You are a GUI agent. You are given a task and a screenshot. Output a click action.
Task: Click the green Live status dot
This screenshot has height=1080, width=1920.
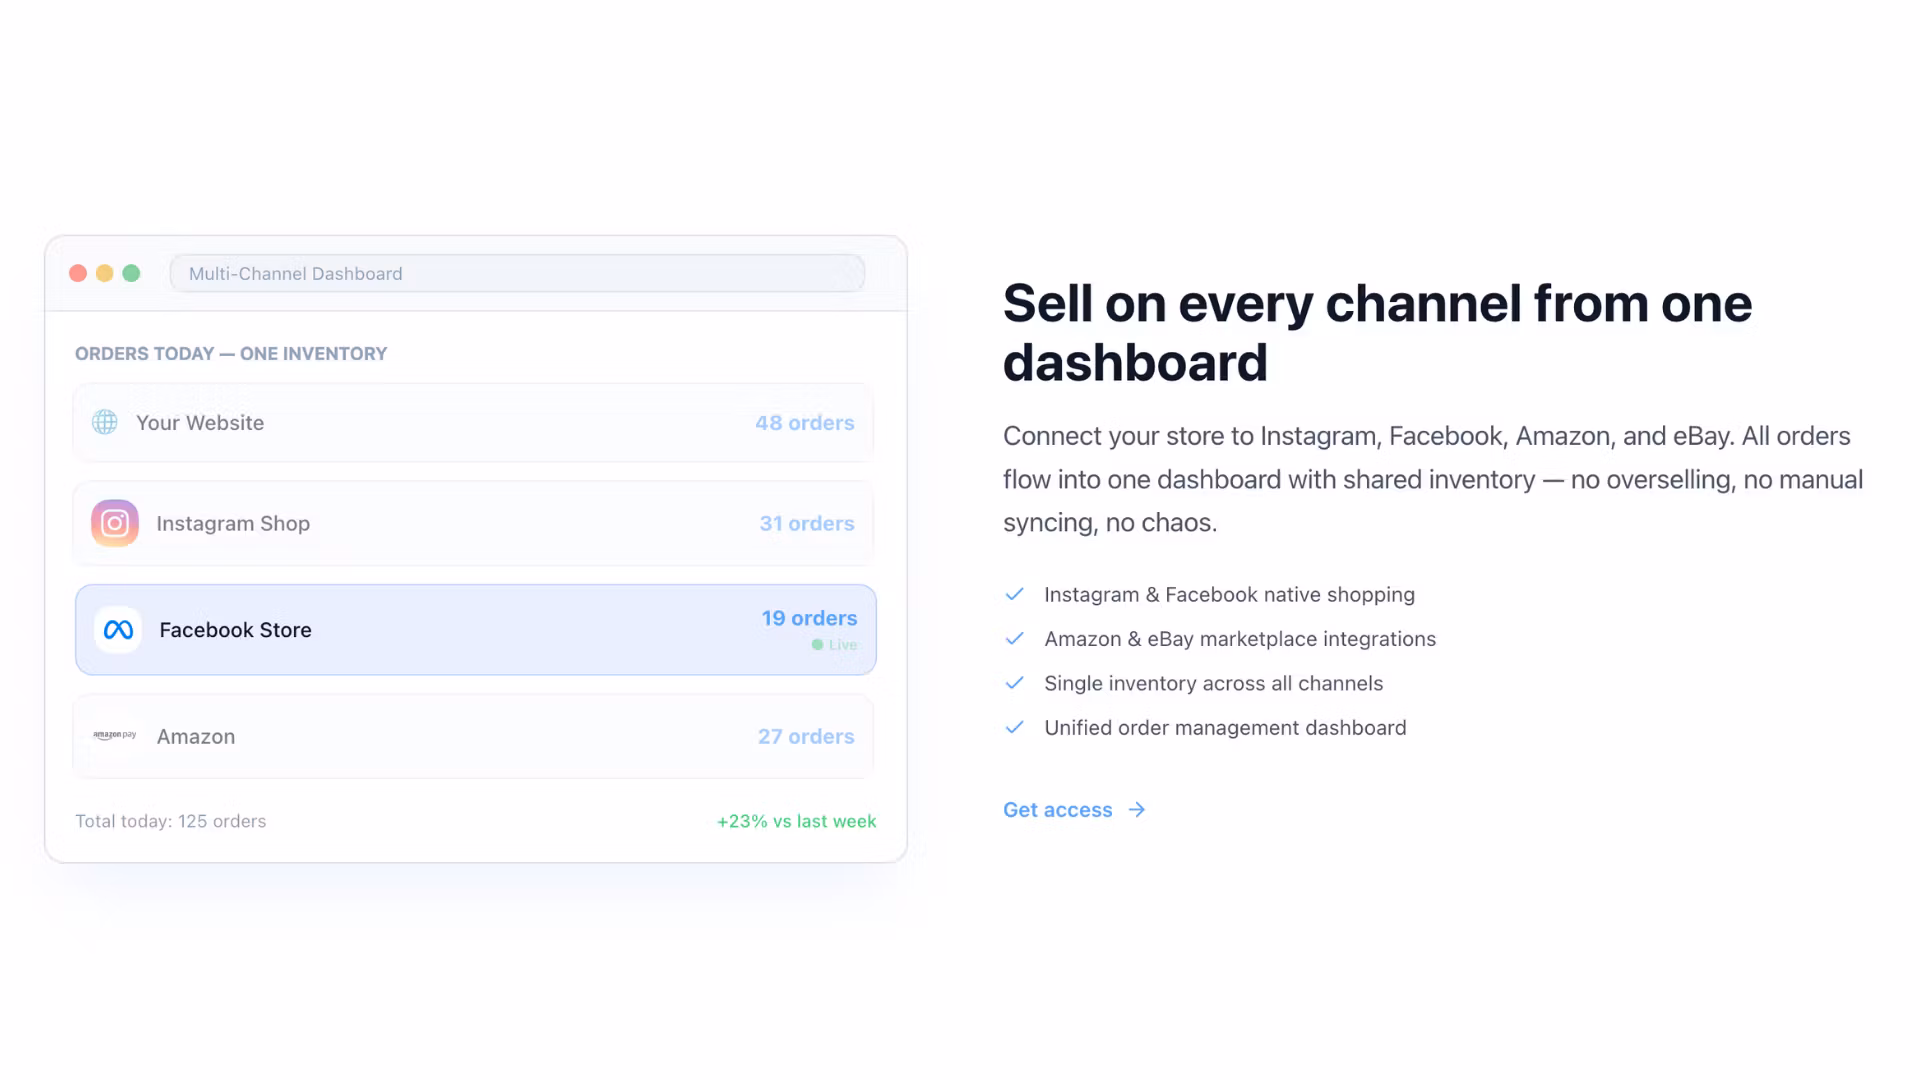tap(817, 645)
